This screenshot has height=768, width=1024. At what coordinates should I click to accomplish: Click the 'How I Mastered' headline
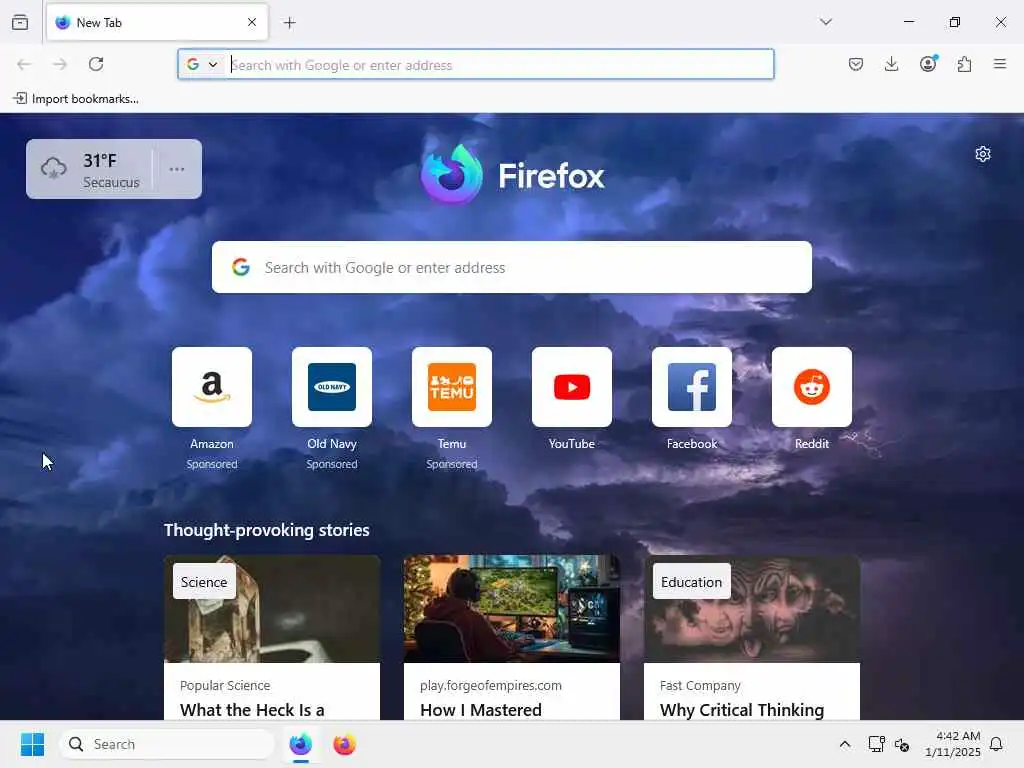pos(481,710)
